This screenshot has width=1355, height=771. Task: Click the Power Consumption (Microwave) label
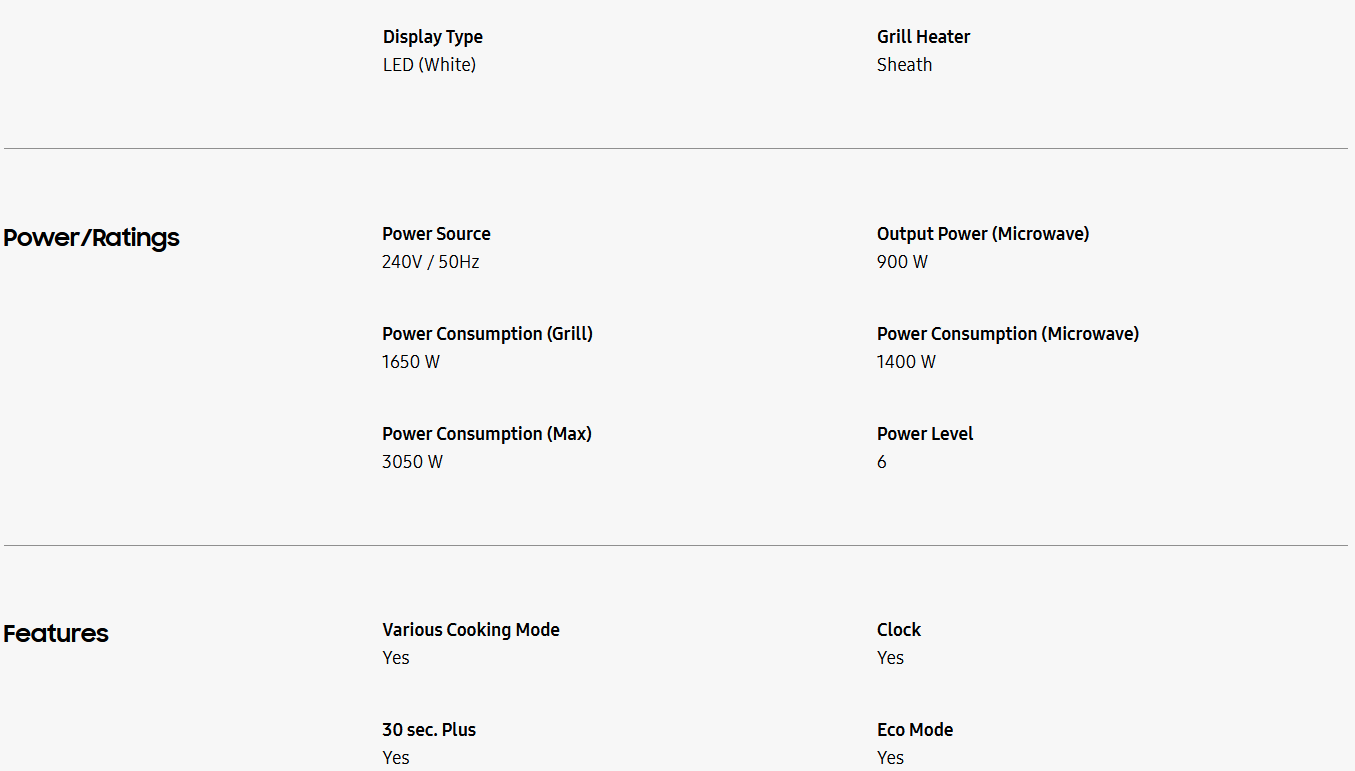1007,334
